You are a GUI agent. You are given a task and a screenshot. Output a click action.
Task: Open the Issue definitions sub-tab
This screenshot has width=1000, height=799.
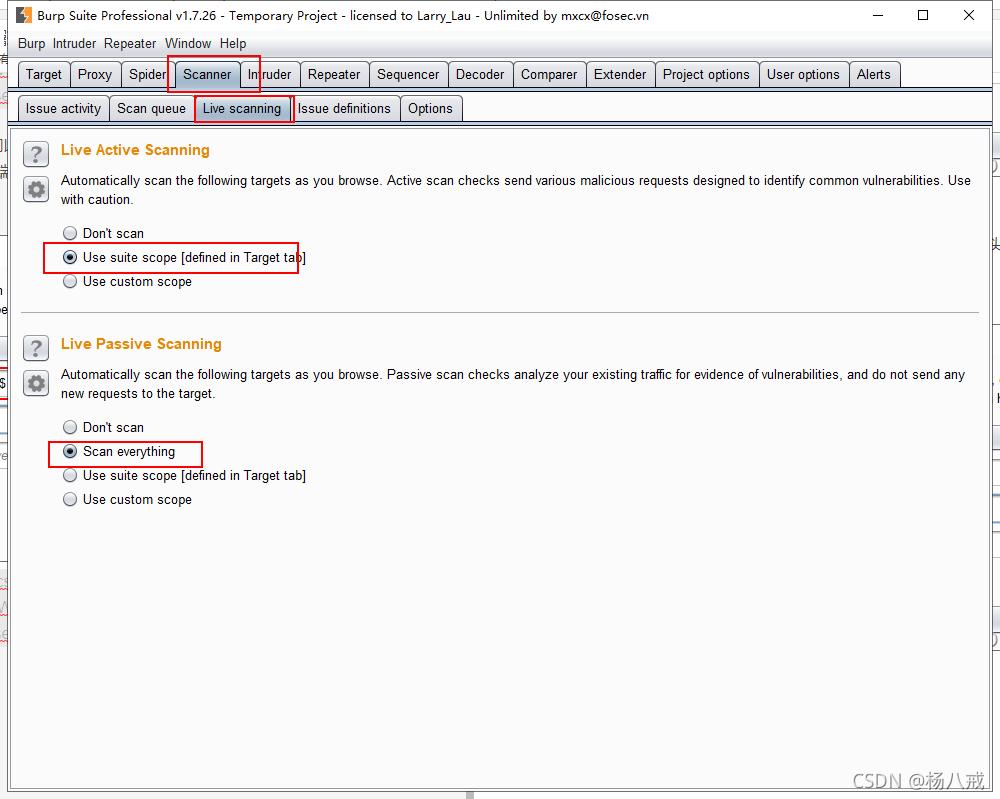click(x=344, y=108)
